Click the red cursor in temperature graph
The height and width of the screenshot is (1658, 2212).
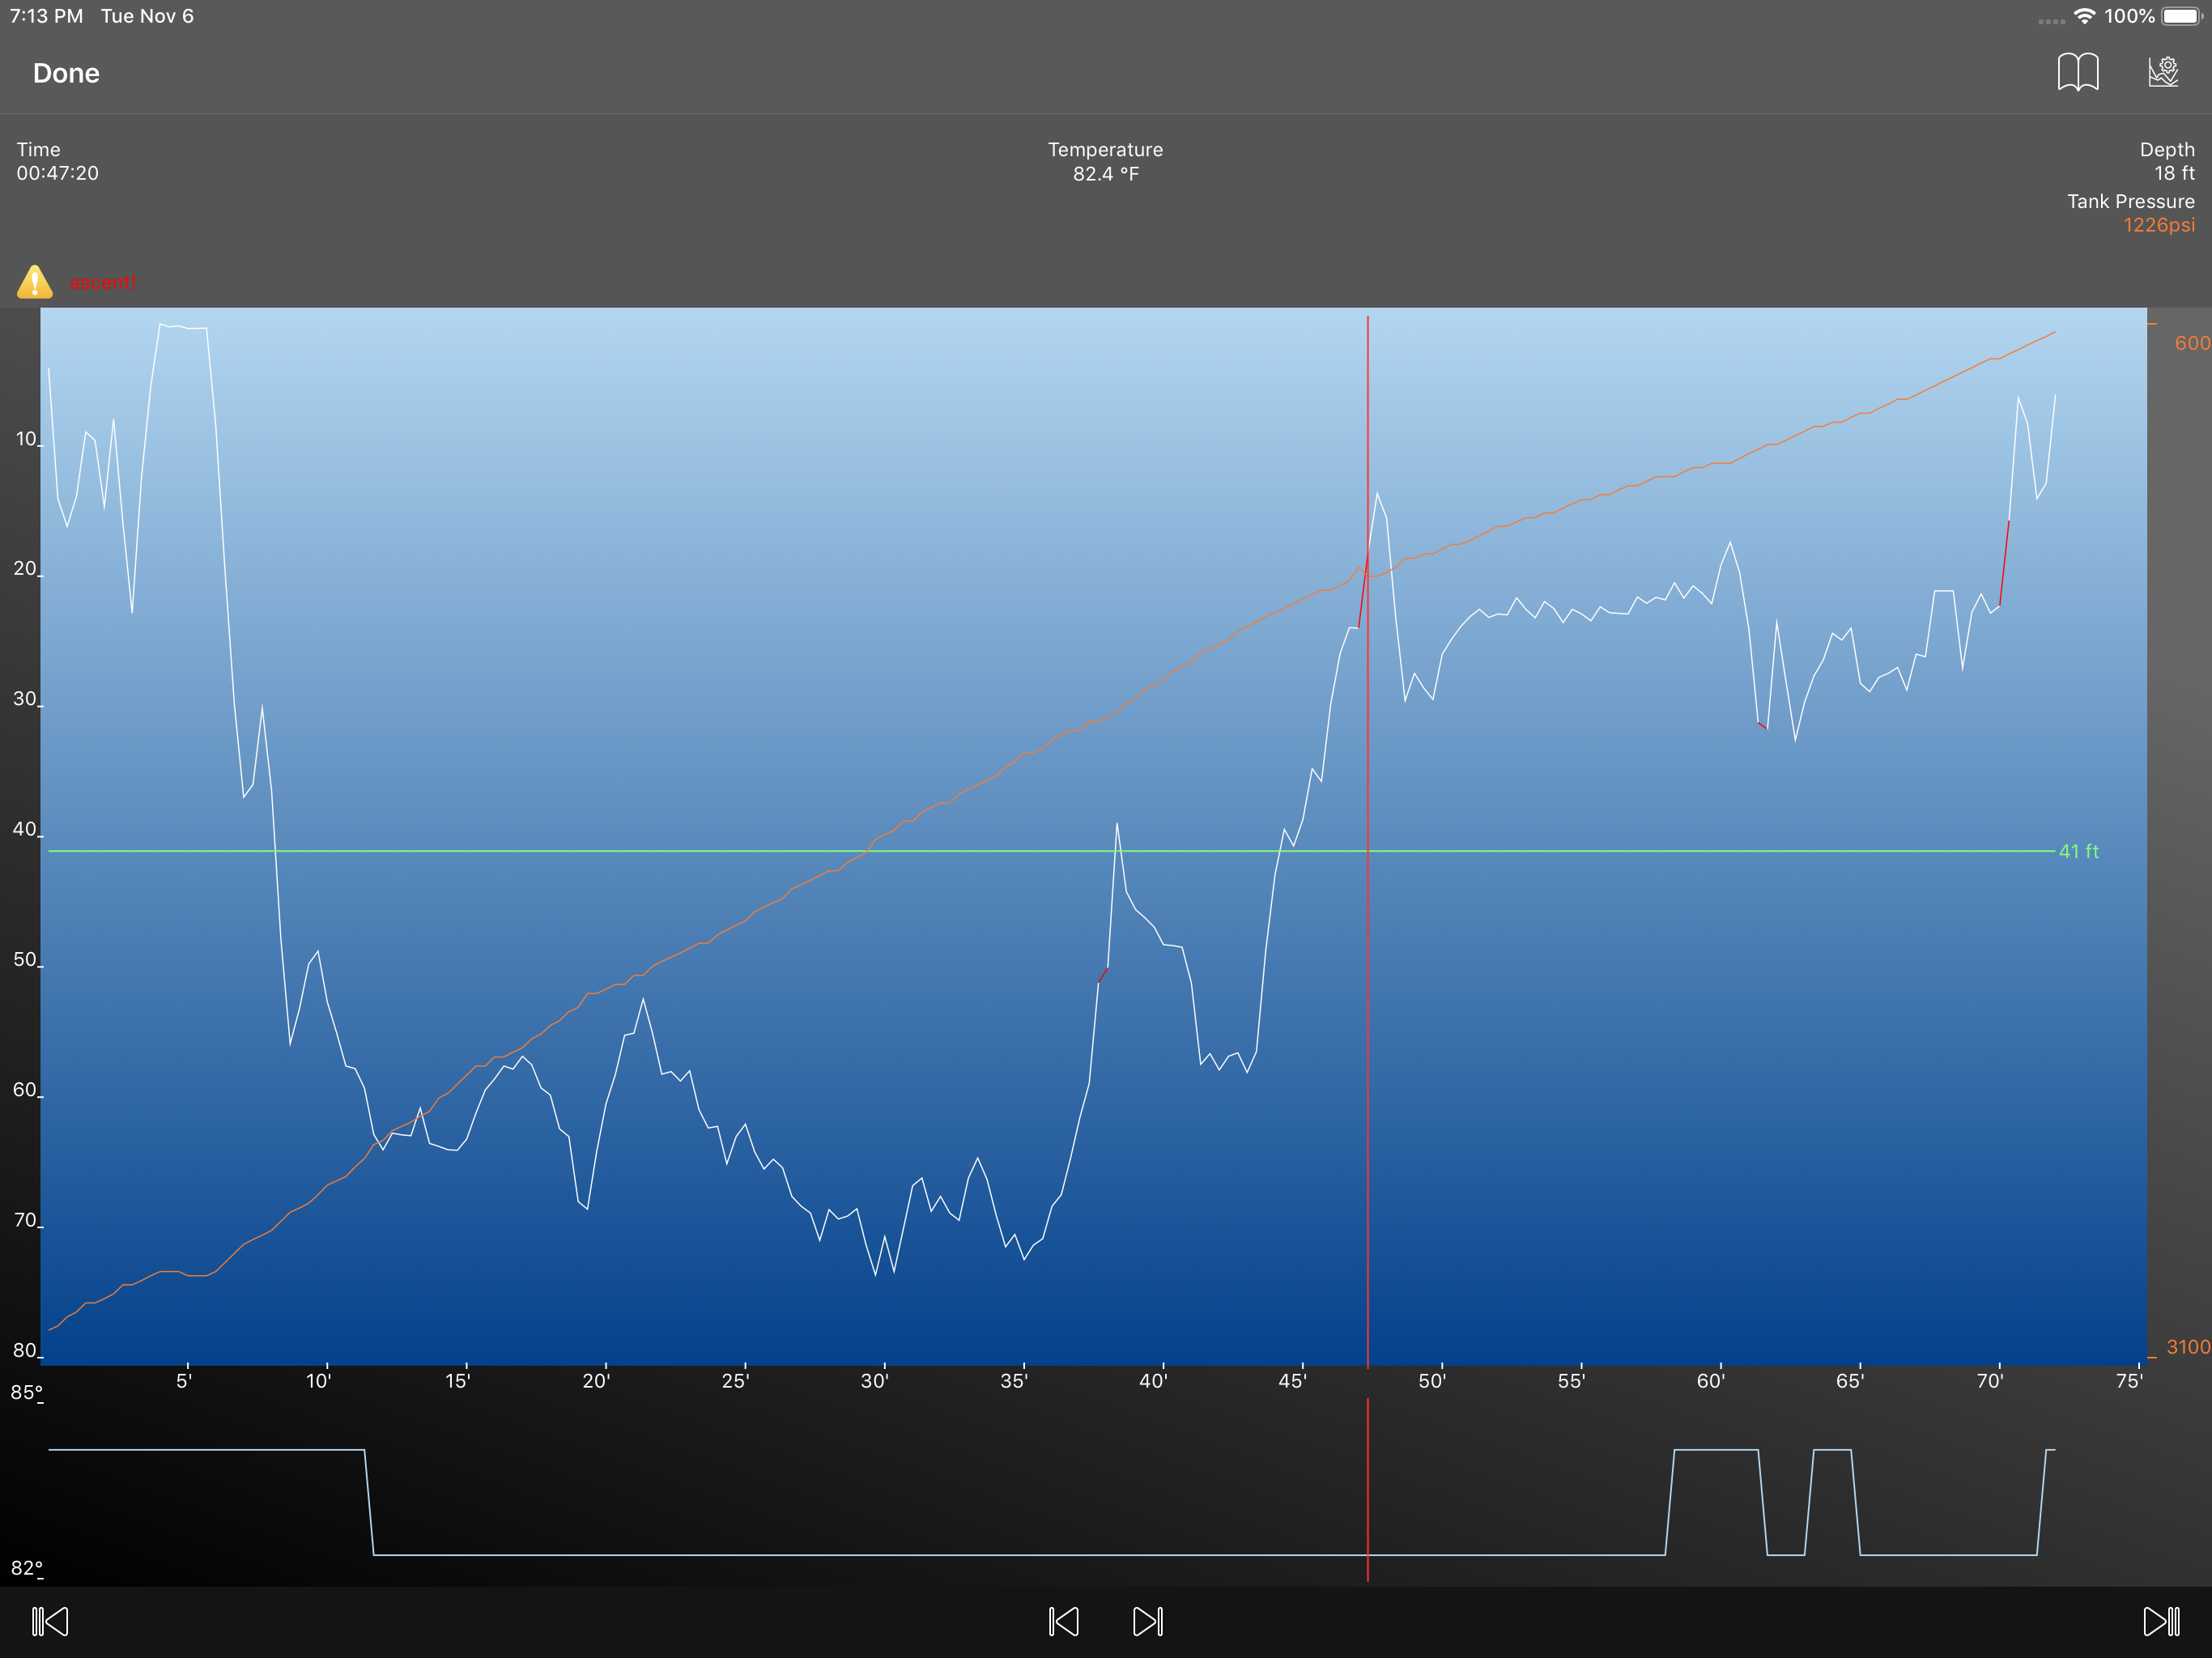(1367, 1490)
